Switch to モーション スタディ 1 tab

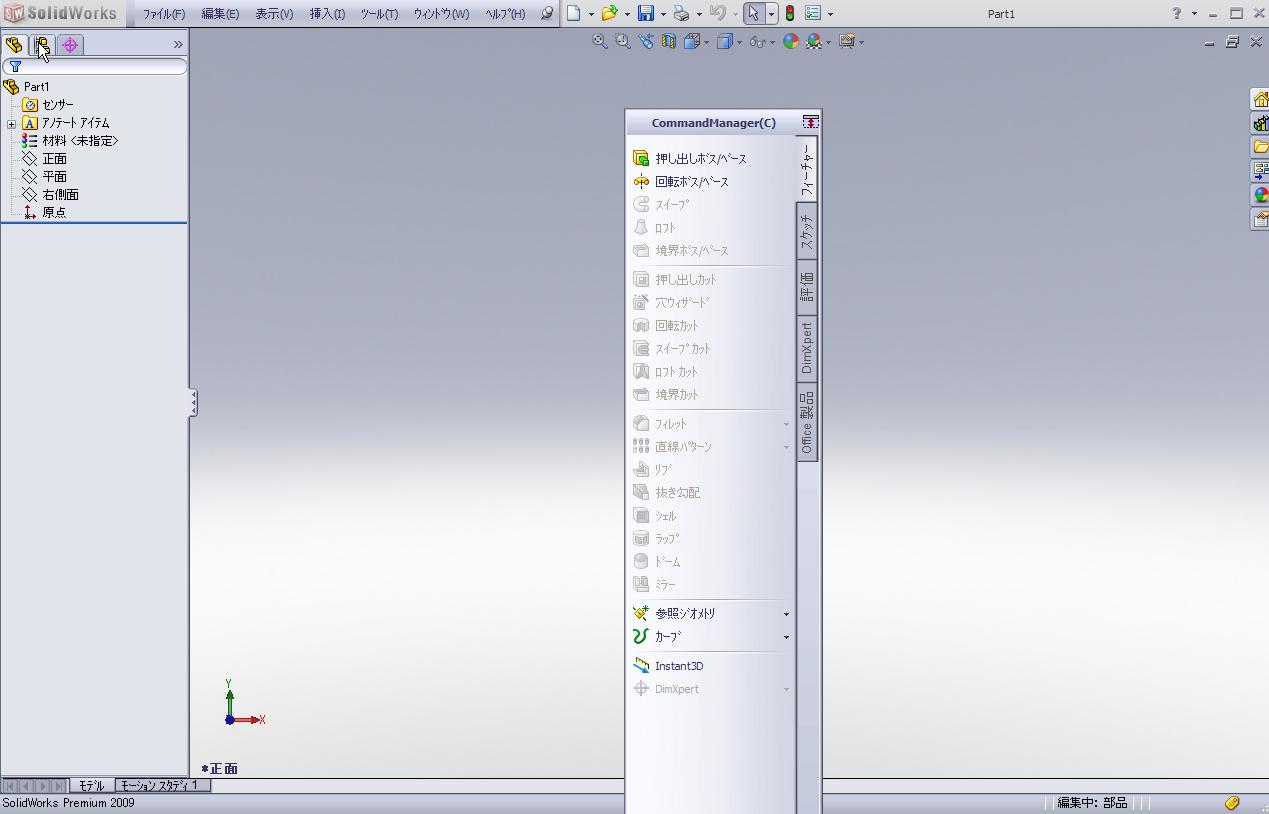[x=160, y=786]
